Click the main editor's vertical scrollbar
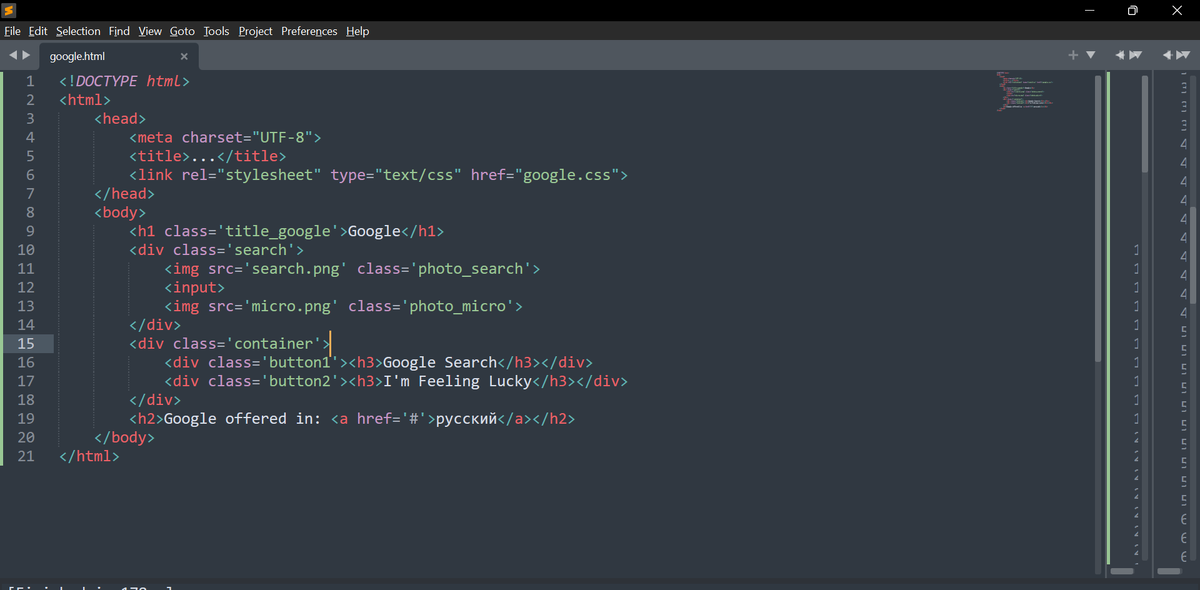Screen dimensions: 1200x590 tap(1096, 218)
